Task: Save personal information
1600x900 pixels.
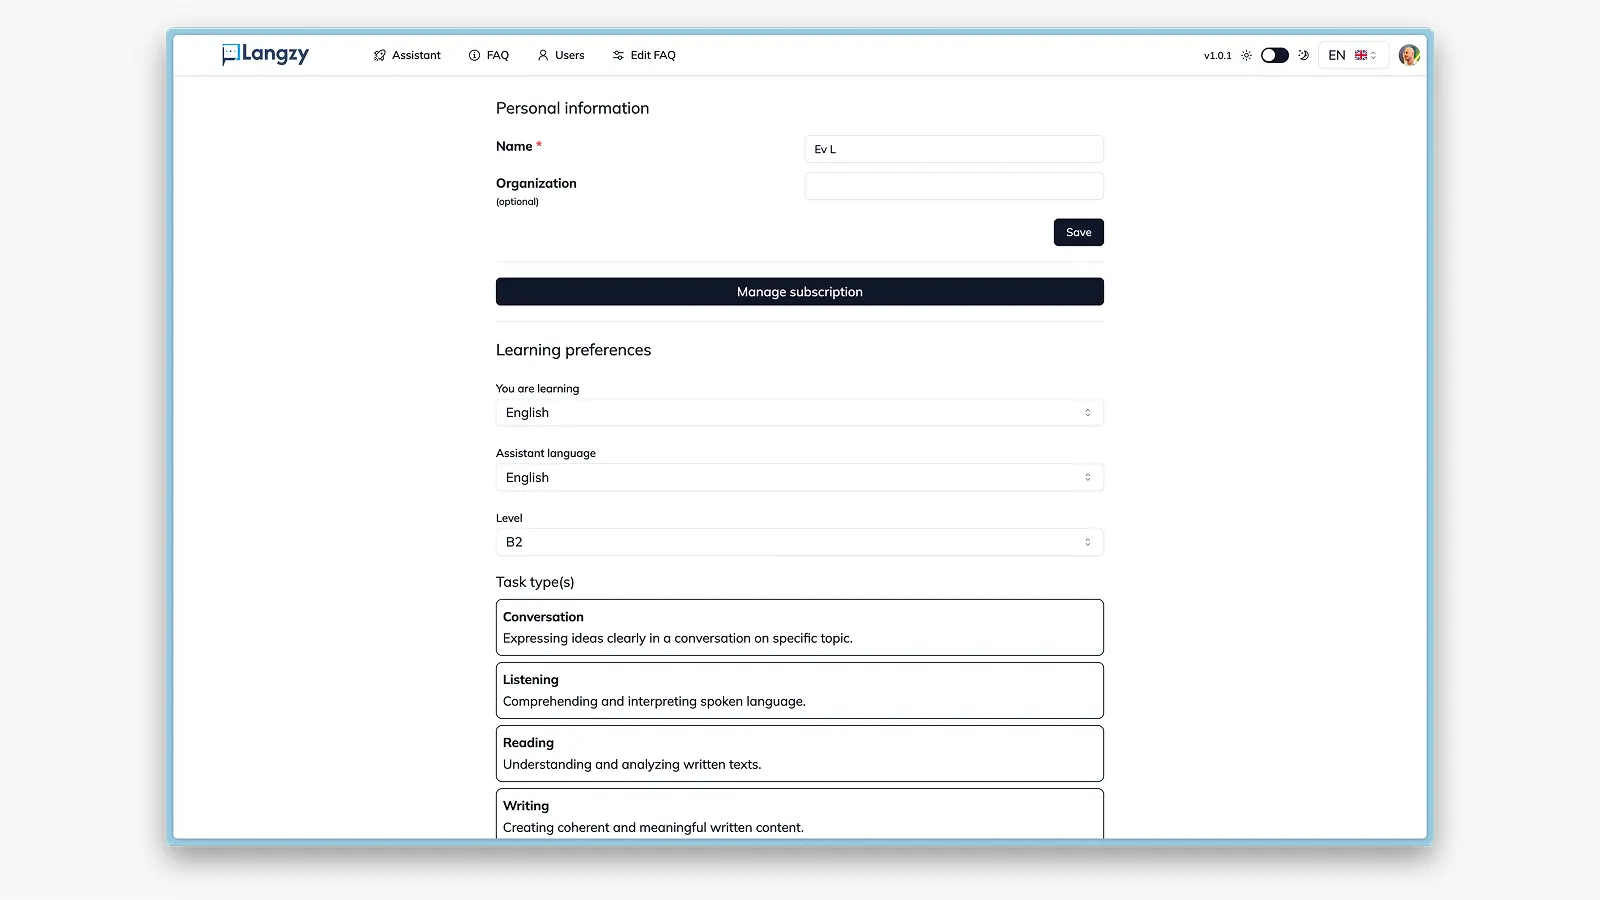Action: tap(1078, 232)
